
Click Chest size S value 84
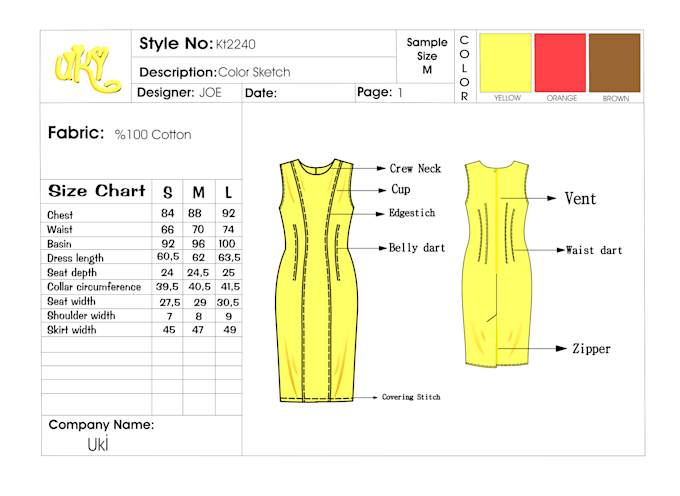[167, 213]
